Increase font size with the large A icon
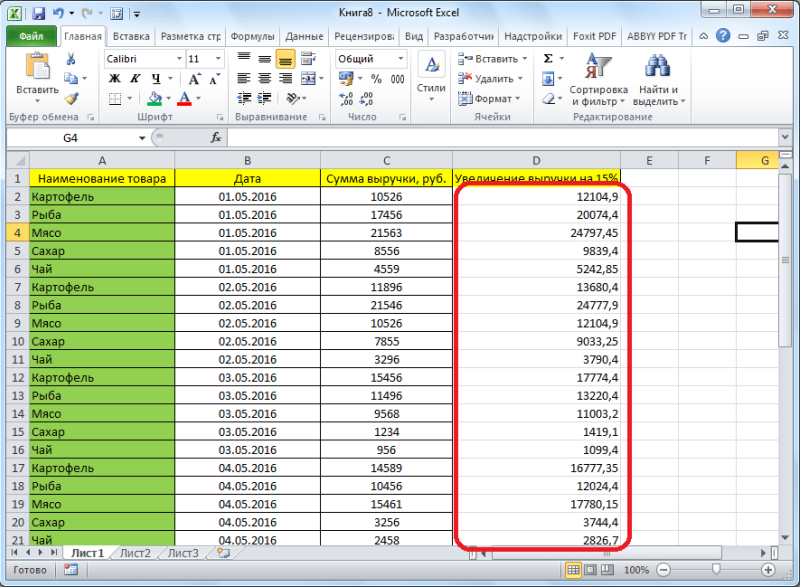Viewport: 800px width, 587px height. pos(194,79)
